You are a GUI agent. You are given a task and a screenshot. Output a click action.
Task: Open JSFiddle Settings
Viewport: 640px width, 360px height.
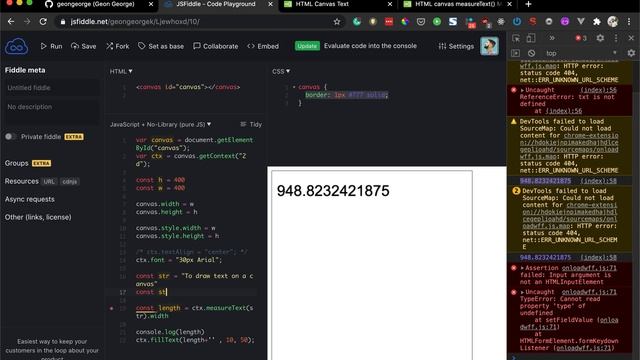[x=456, y=46]
